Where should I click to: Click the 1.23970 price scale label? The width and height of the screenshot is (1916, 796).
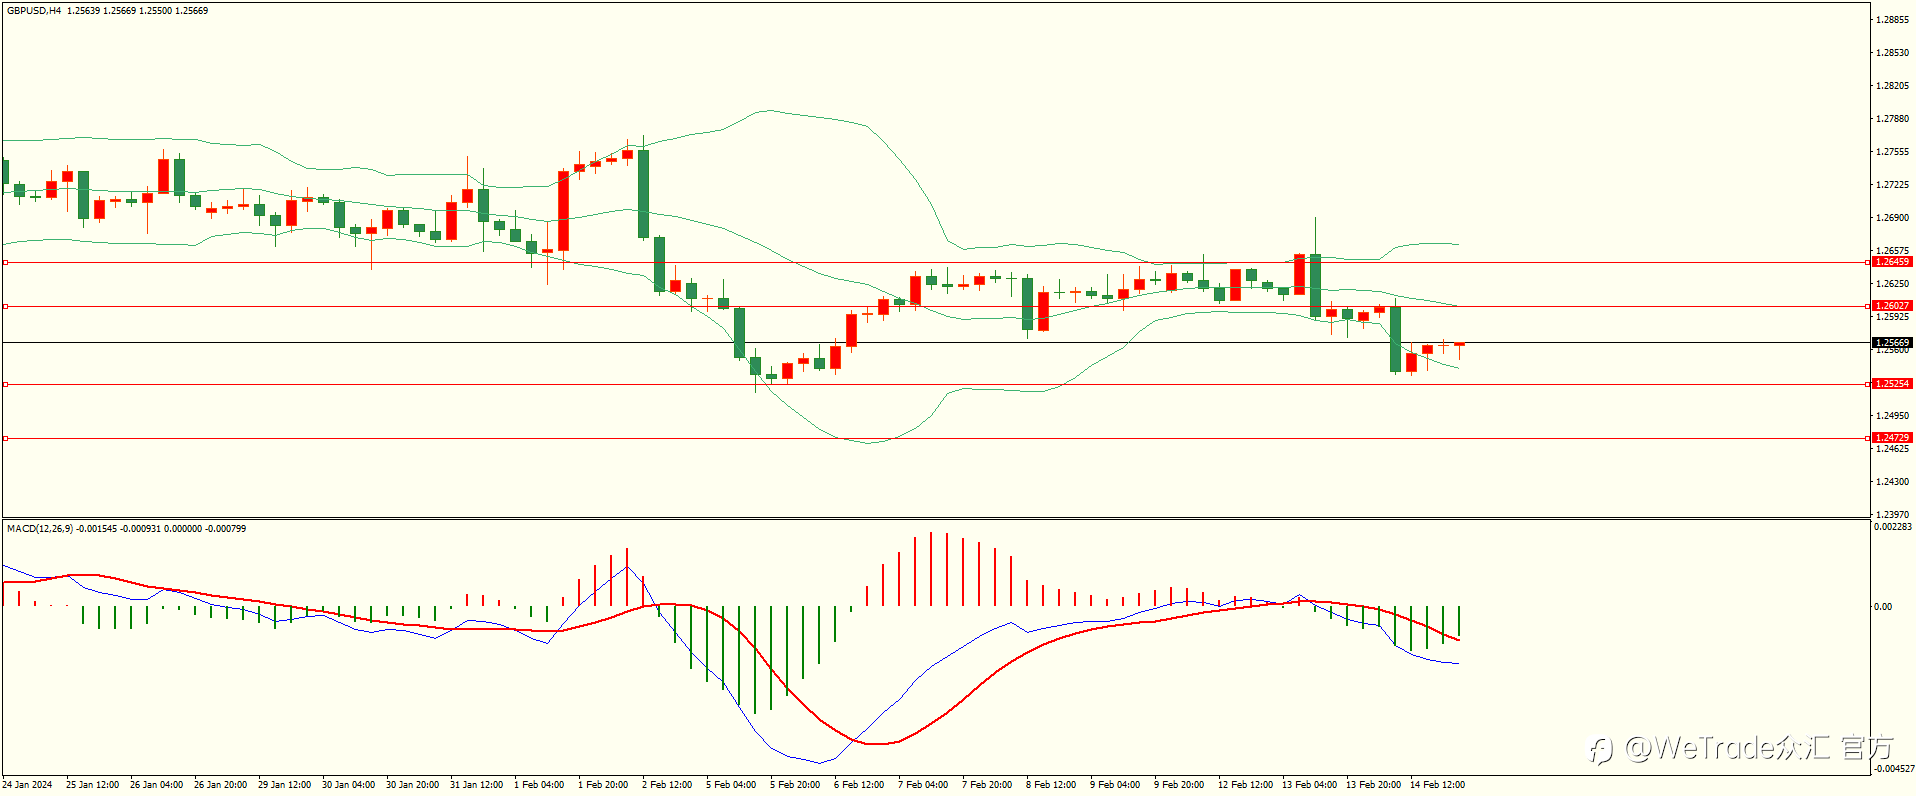tap(1892, 515)
